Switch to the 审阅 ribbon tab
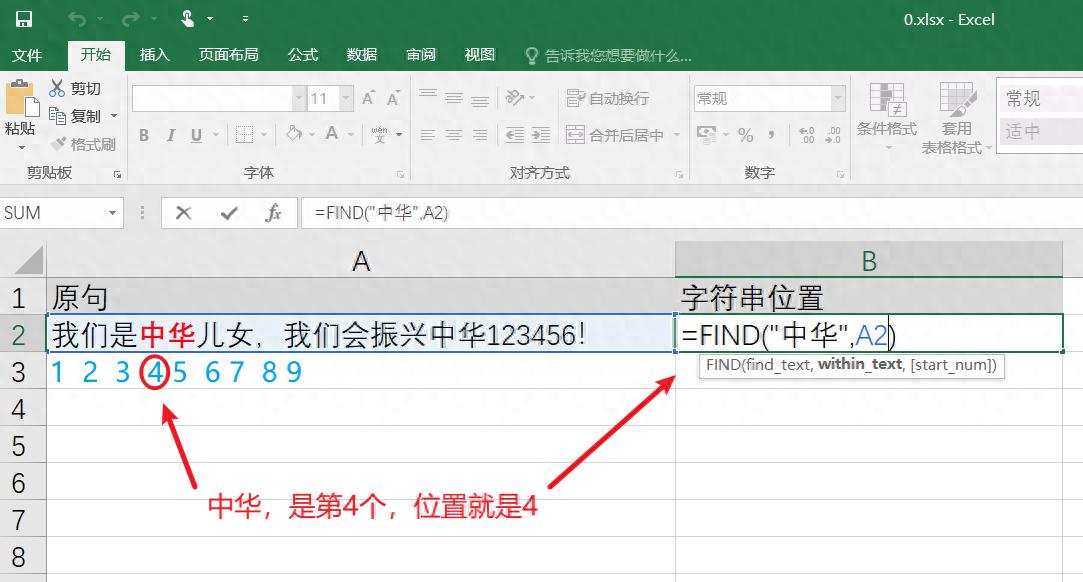This screenshot has height=582, width=1083. pos(421,55)
